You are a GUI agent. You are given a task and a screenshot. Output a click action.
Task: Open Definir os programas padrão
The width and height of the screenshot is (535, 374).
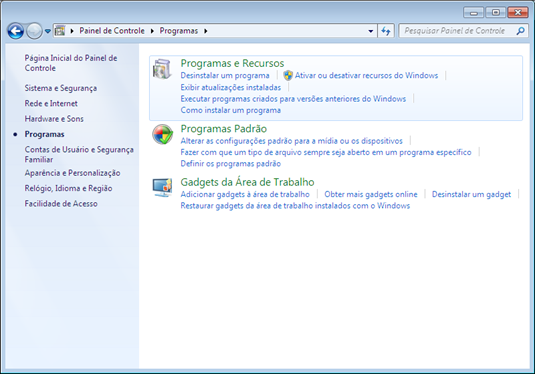(x=231, y=163)
